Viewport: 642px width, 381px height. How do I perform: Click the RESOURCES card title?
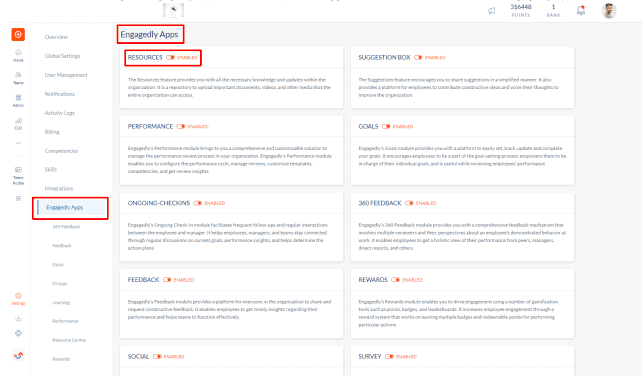pos(145,58)
